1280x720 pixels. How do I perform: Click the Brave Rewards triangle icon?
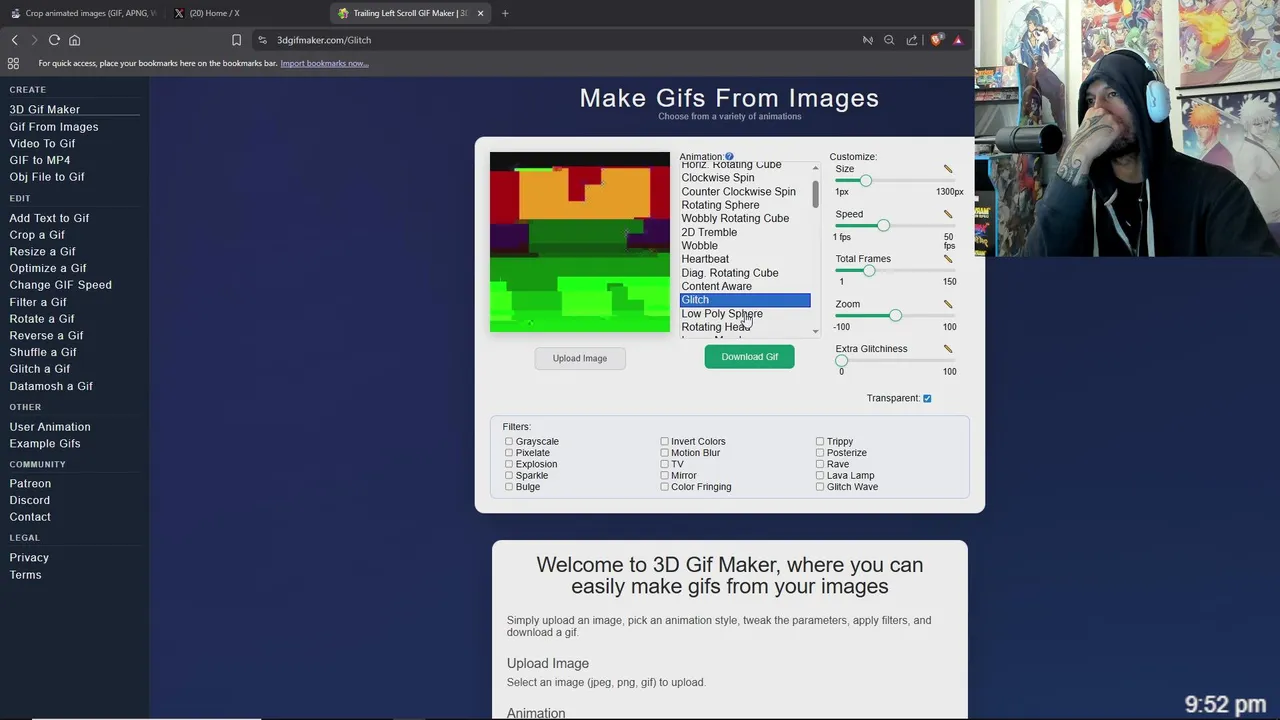[958, 40]
